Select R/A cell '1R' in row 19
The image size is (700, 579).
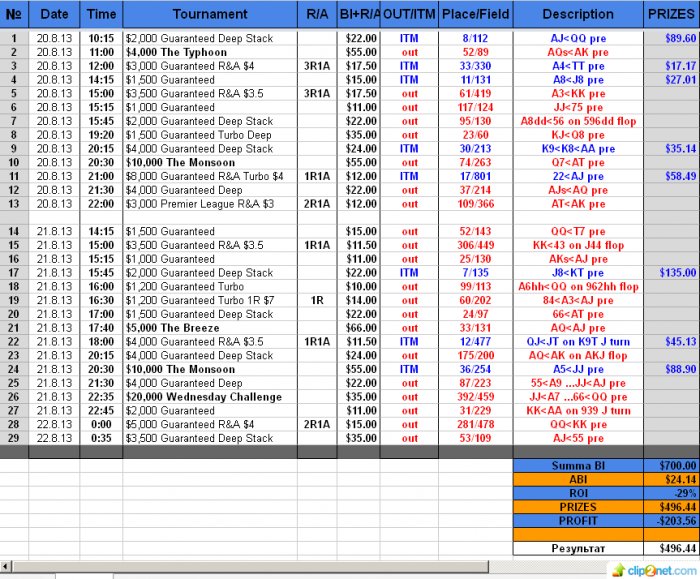point(317,300)
